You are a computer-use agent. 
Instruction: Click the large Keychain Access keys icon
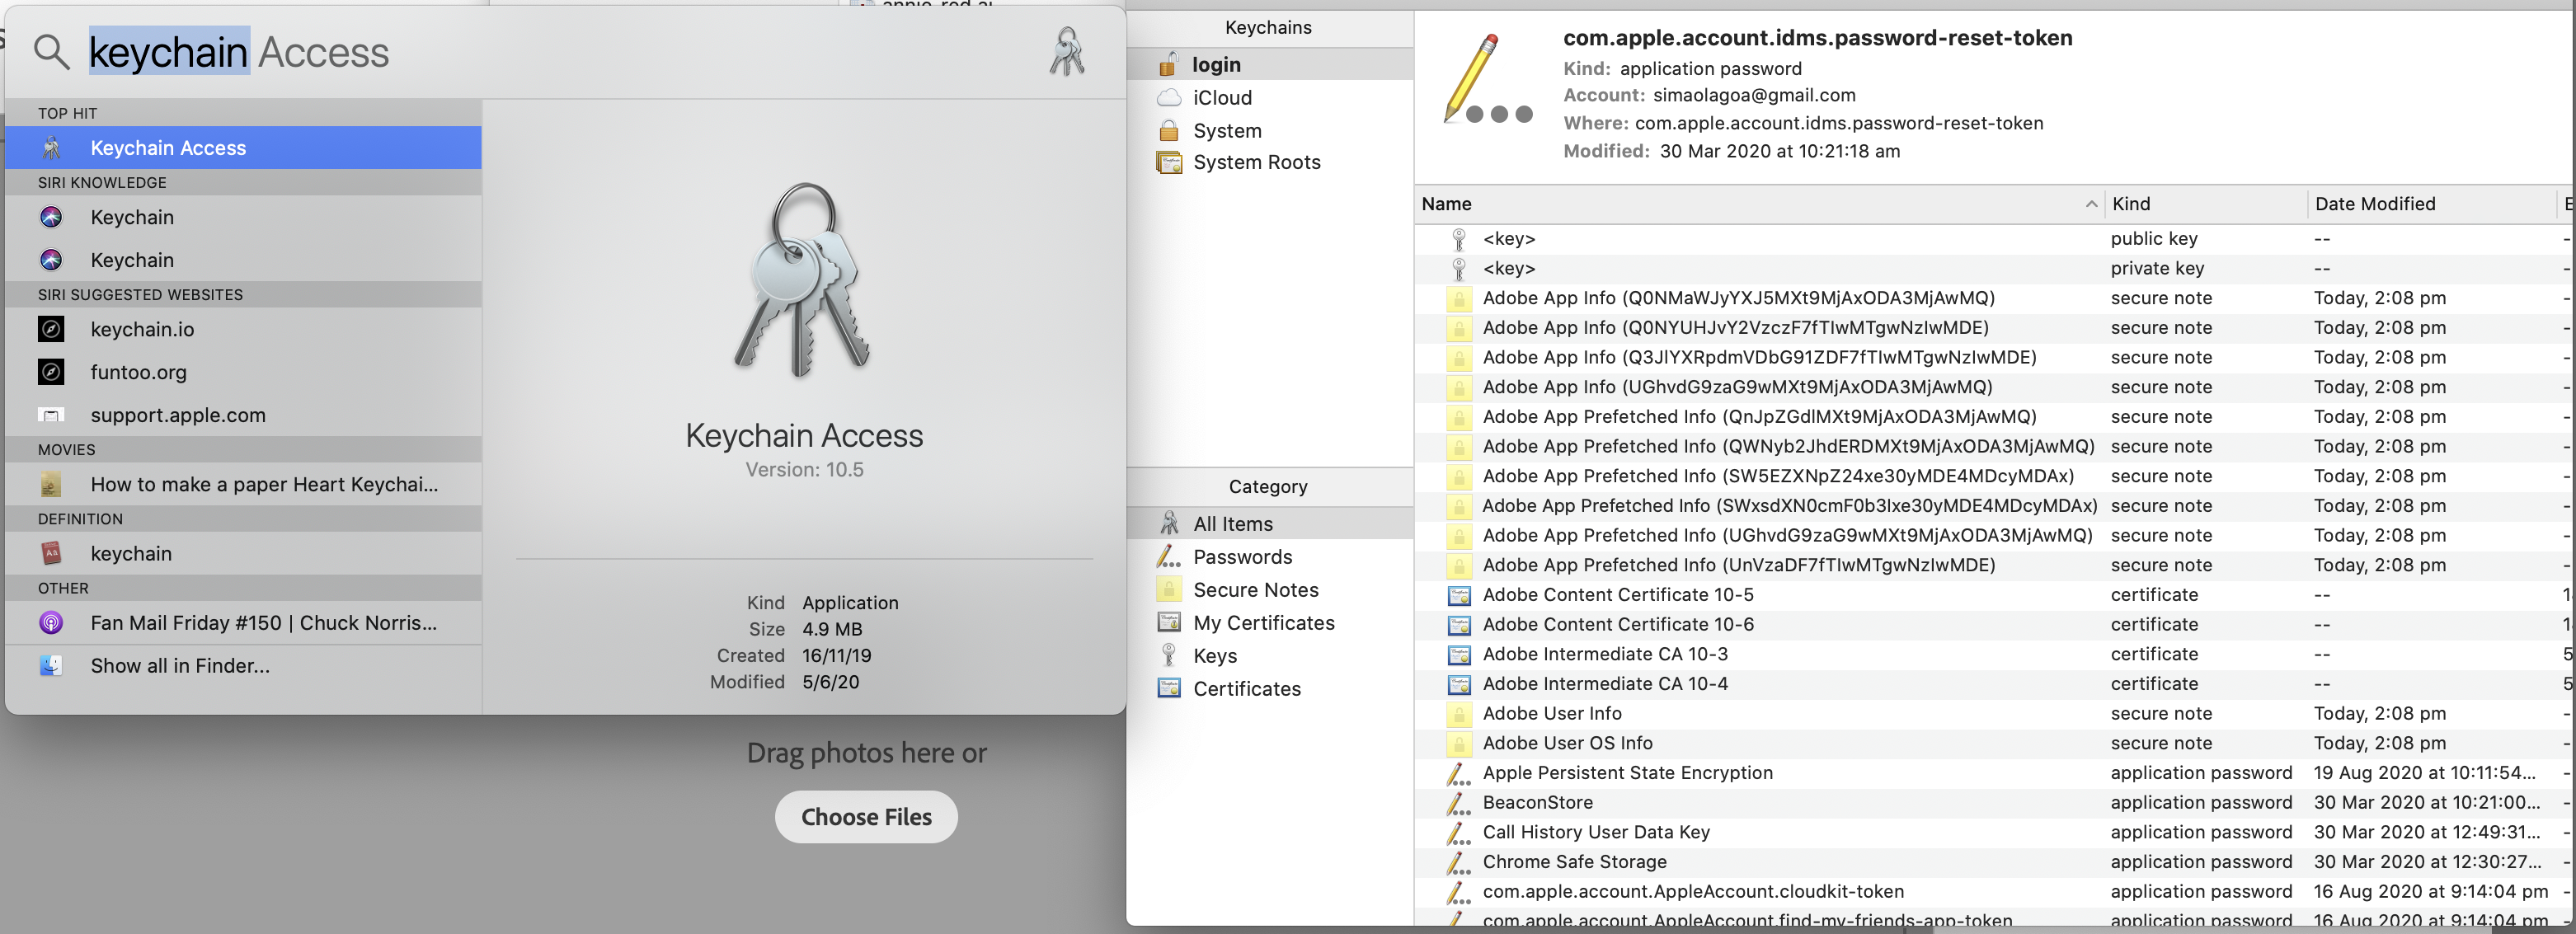point(801,281)
